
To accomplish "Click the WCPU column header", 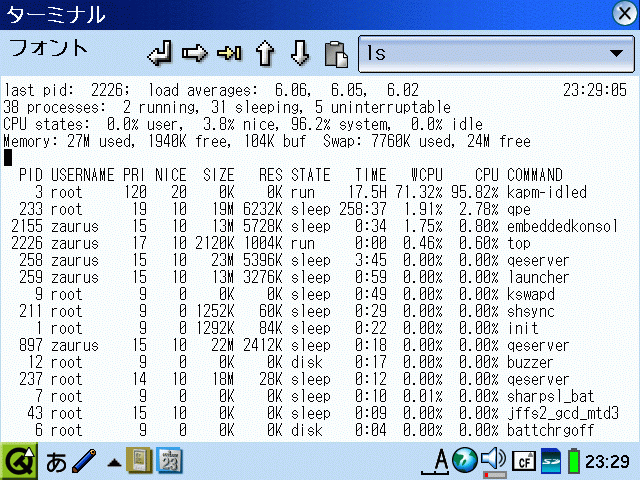I will point(427,175).
